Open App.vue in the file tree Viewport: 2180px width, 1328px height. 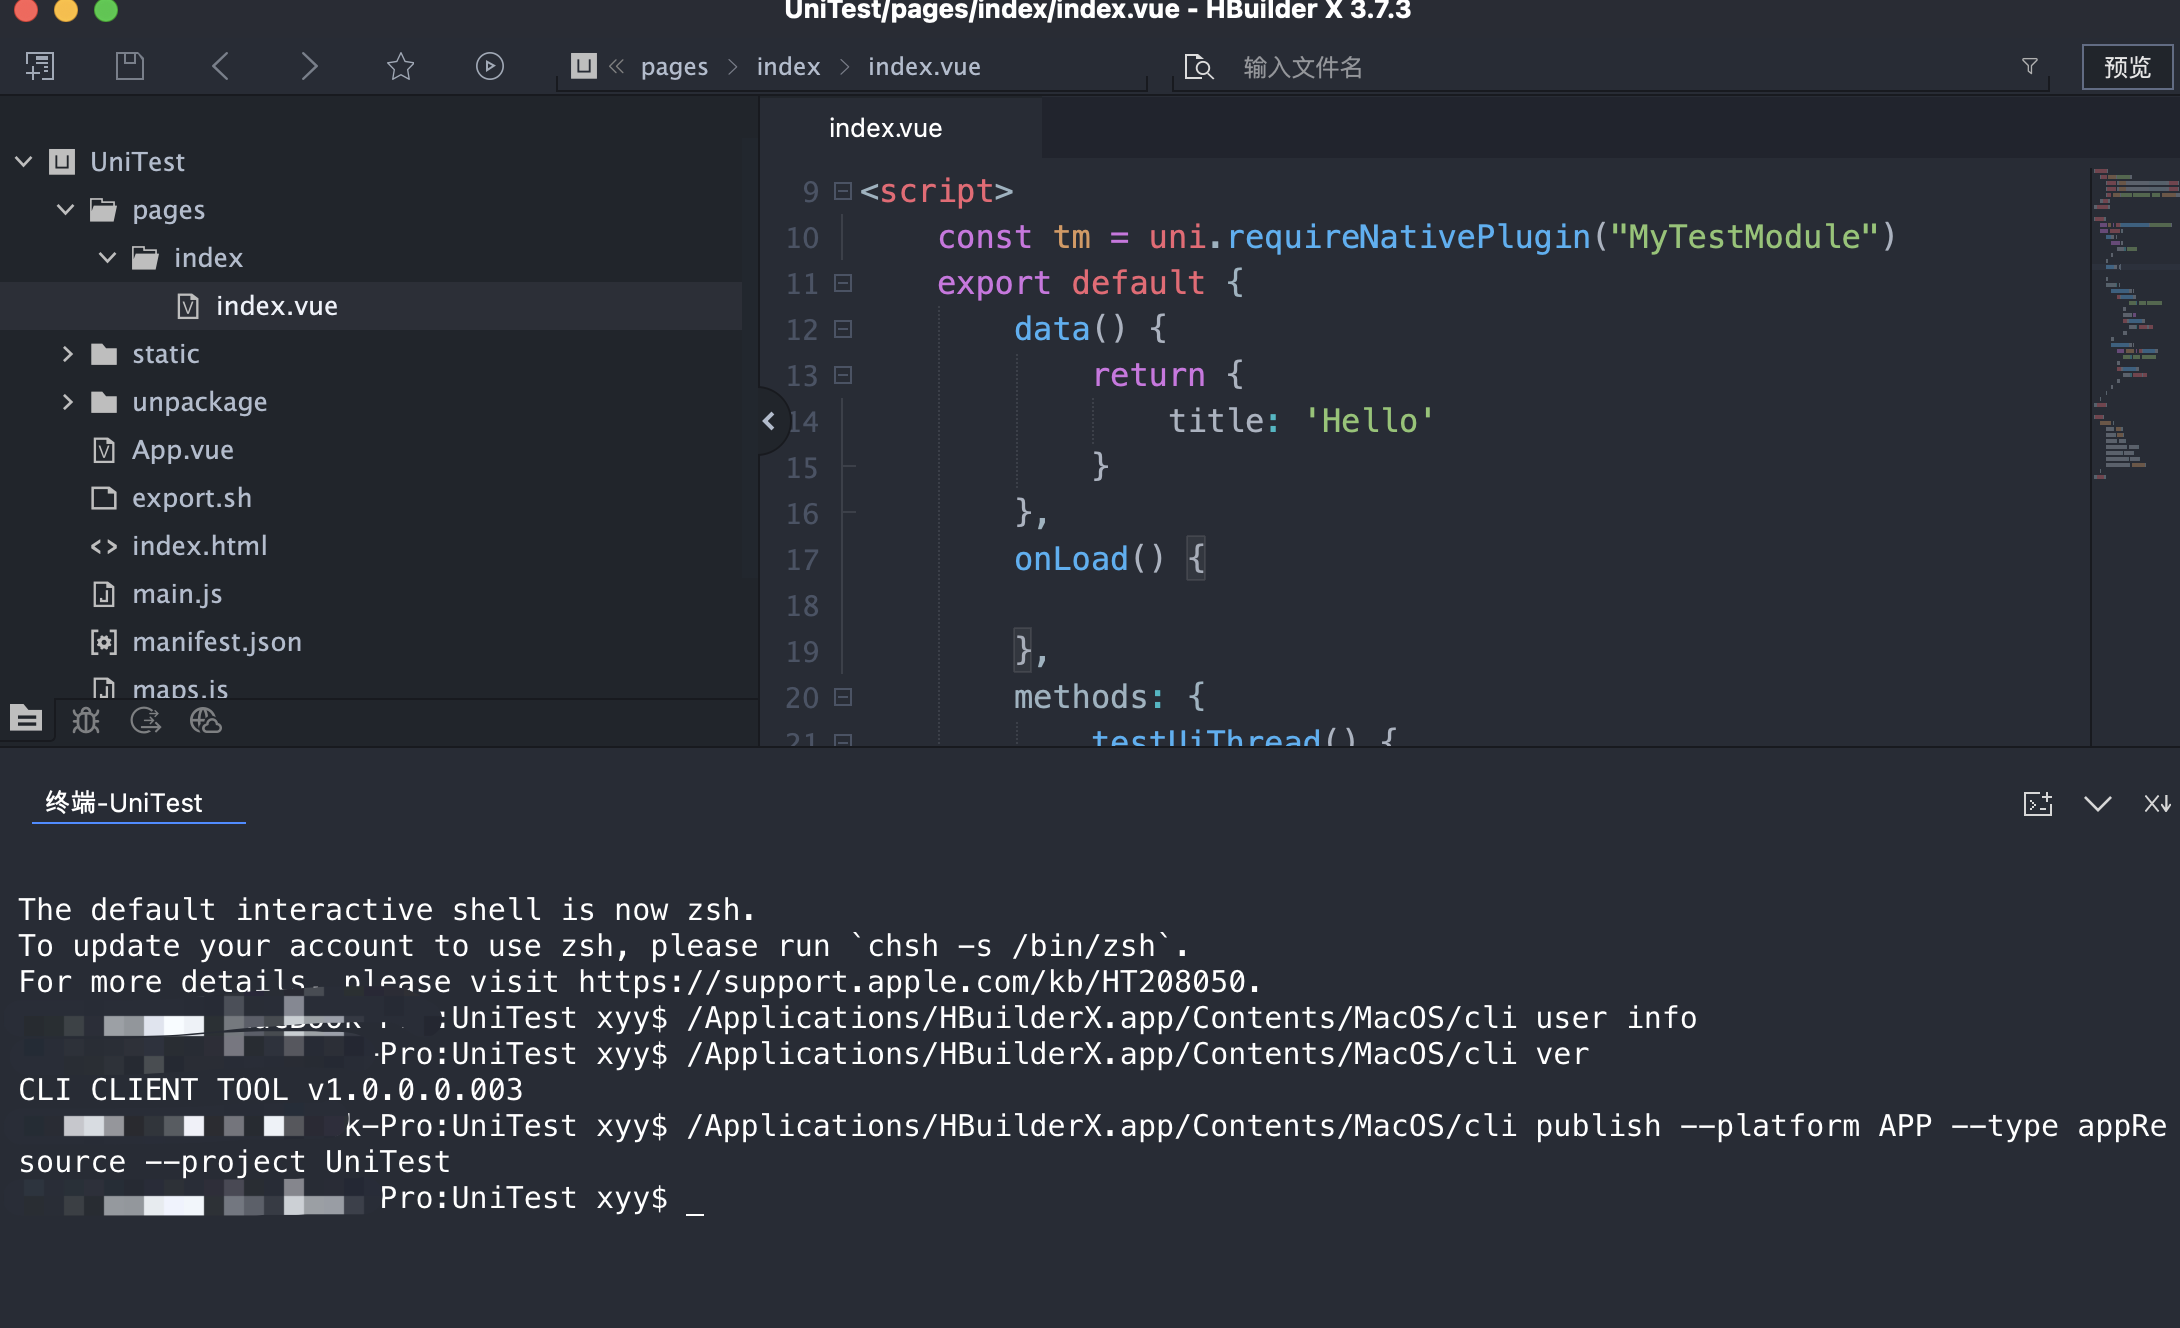[x=183, y=450]
